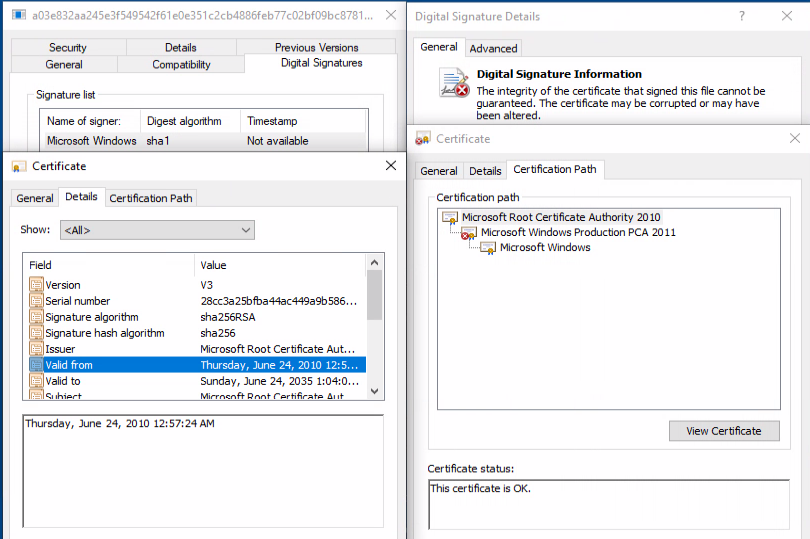Click the Signature algorithm field icon

point(36,316)
